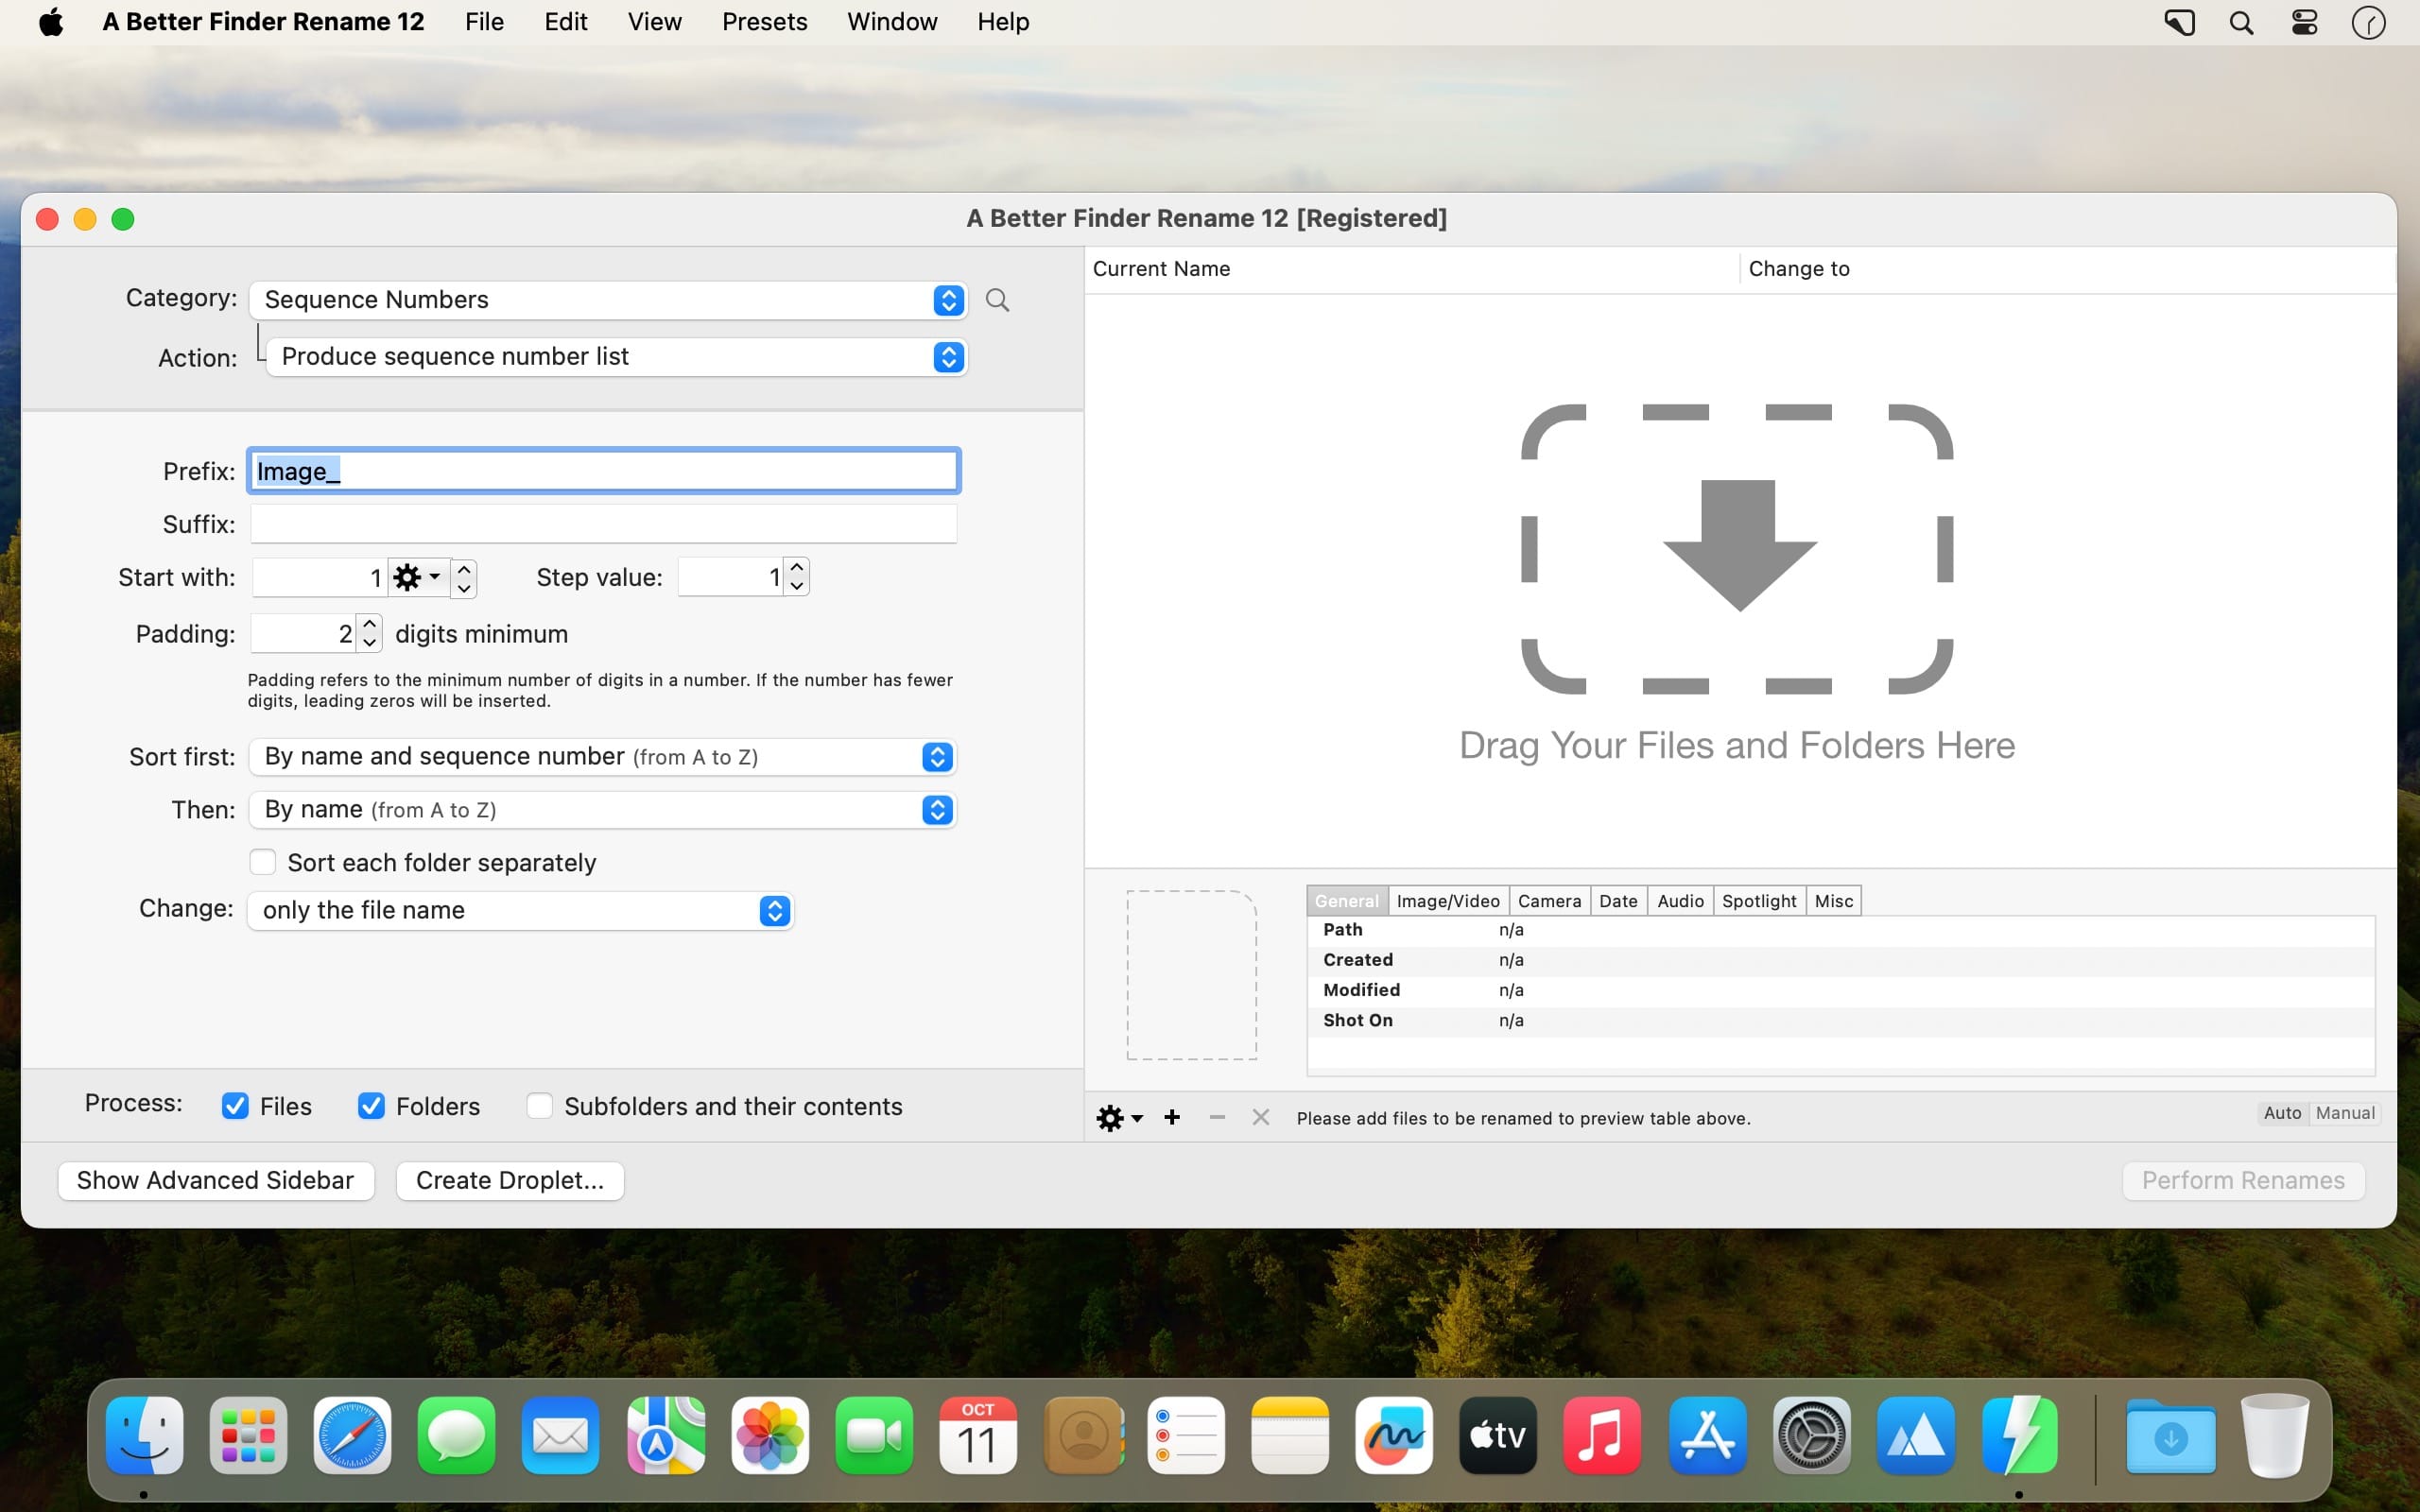Screen dimensions: 2420x1512
Task: Switch to the Camera metadata tab
Action: (1548, 901)
